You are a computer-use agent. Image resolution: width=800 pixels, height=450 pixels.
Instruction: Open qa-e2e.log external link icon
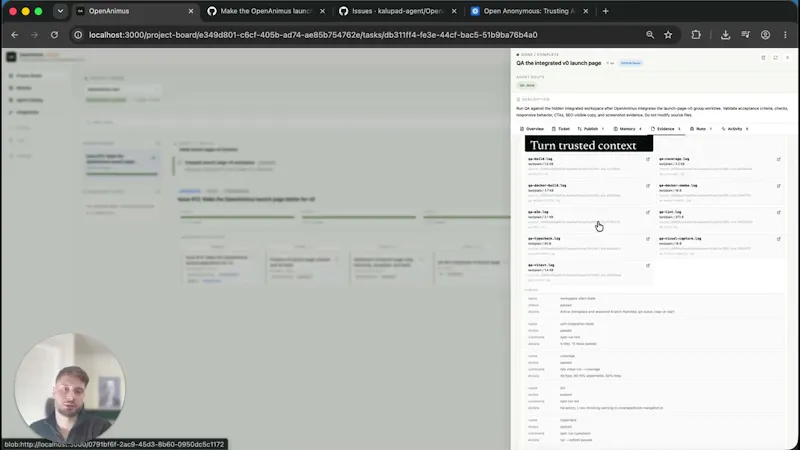648,212
